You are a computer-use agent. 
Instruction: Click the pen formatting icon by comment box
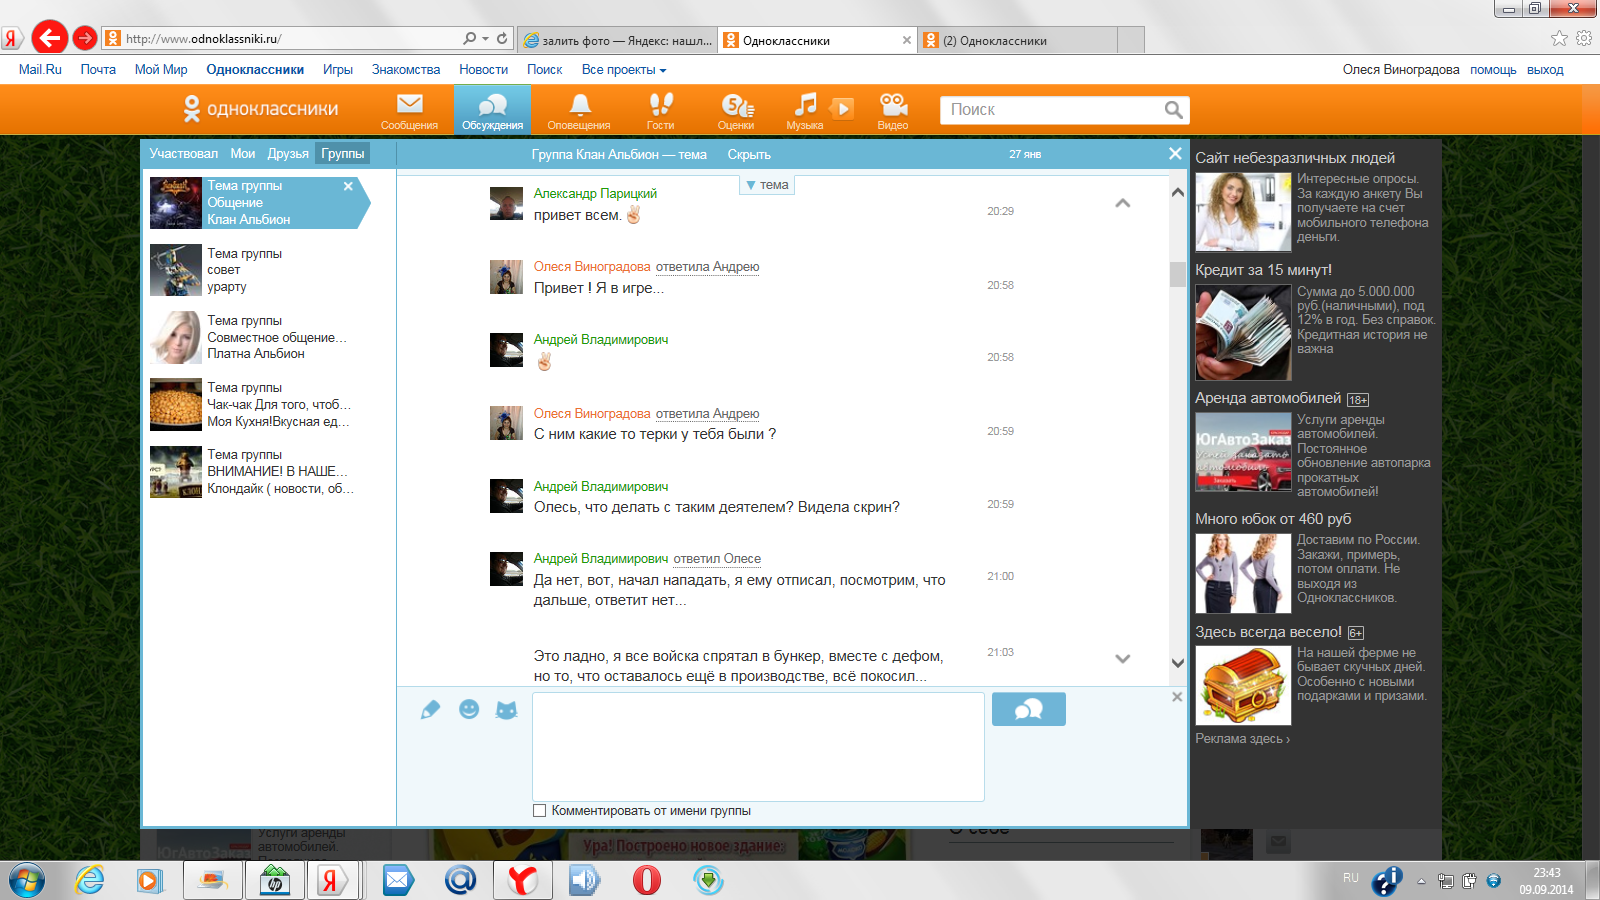[430, 710]
